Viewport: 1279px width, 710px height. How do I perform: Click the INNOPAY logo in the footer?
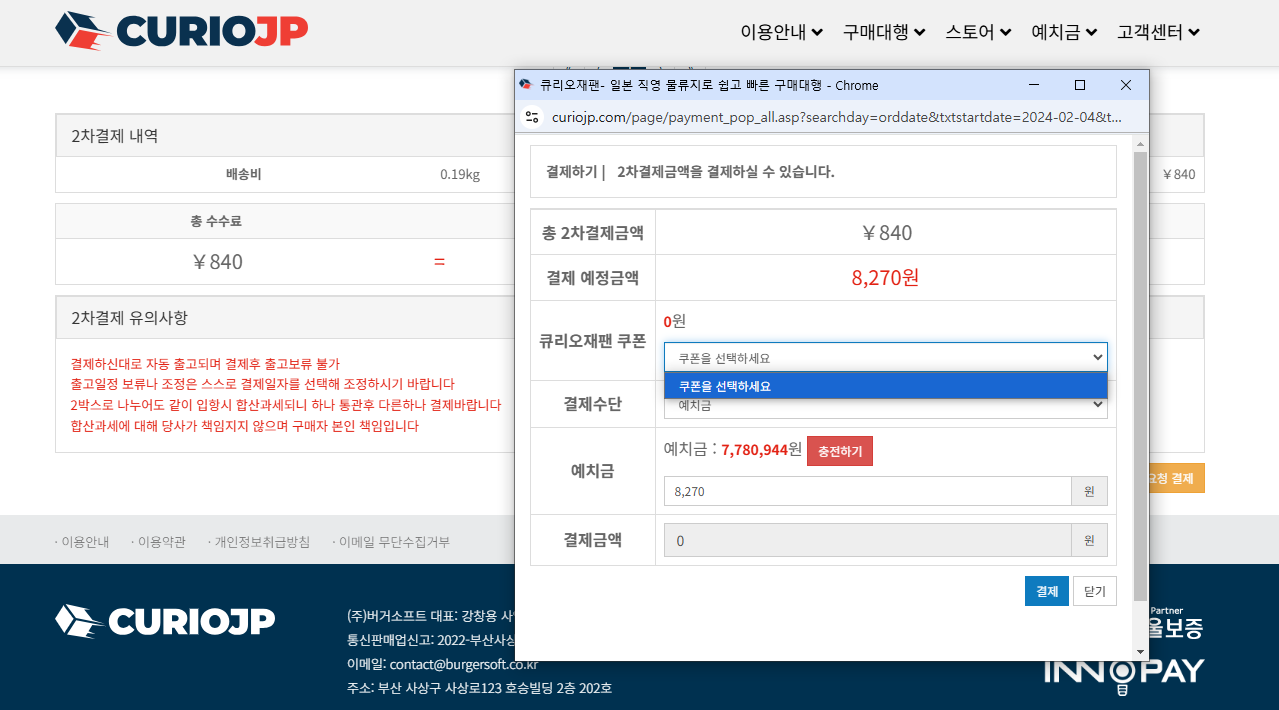point(1124,672)
